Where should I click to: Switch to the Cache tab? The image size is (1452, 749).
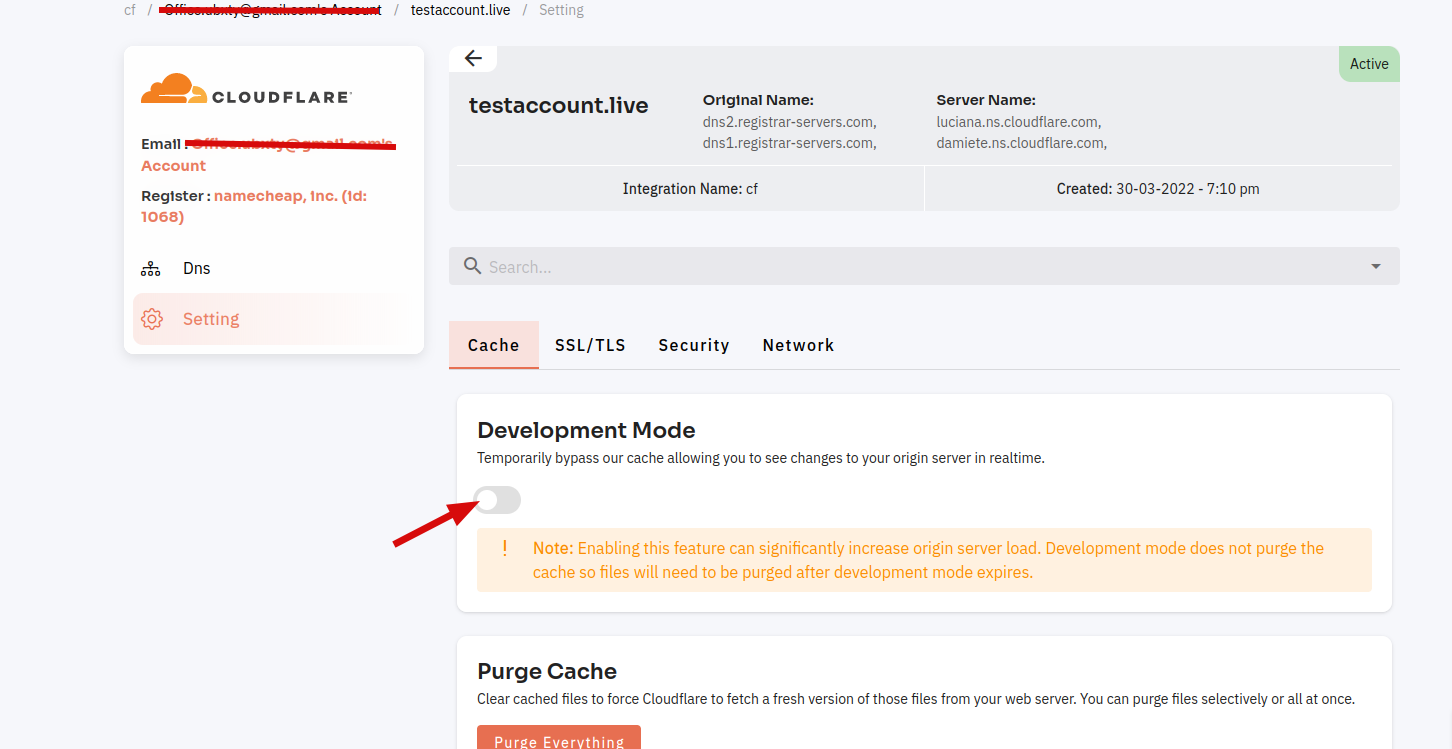click(x=494, y=345)
